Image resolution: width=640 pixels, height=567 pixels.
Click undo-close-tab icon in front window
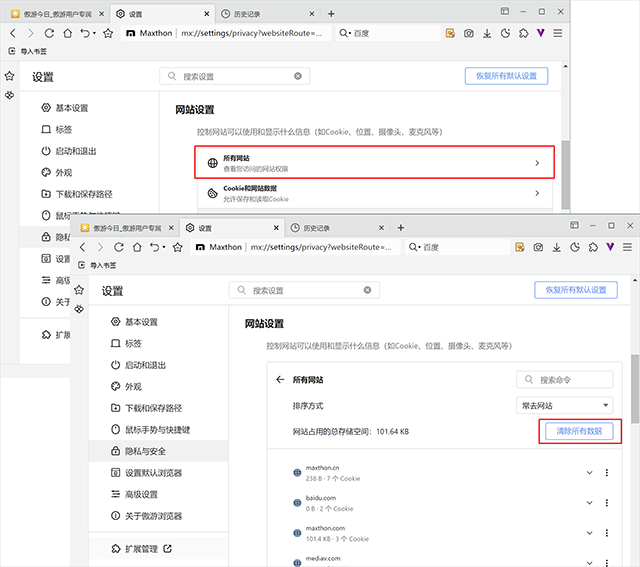pyautogui.click(x=157, y=247)
